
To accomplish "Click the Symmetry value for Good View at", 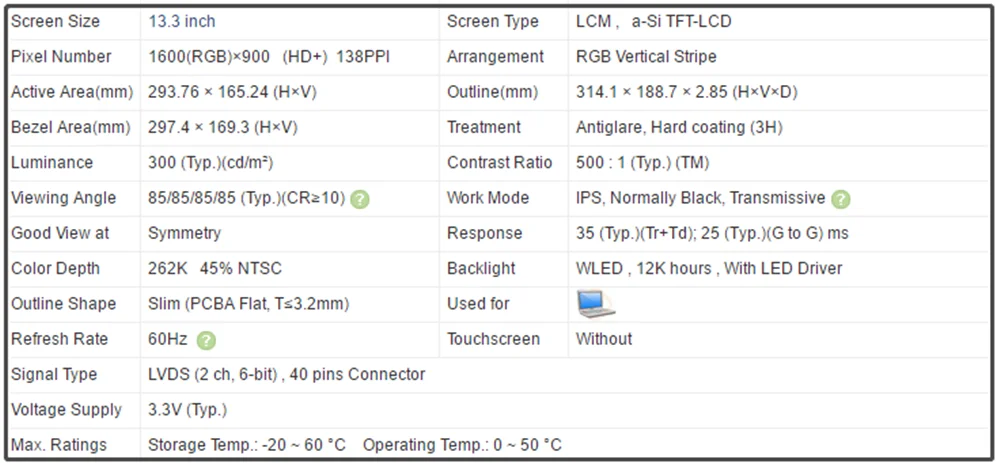I will (x=184, y=233).
